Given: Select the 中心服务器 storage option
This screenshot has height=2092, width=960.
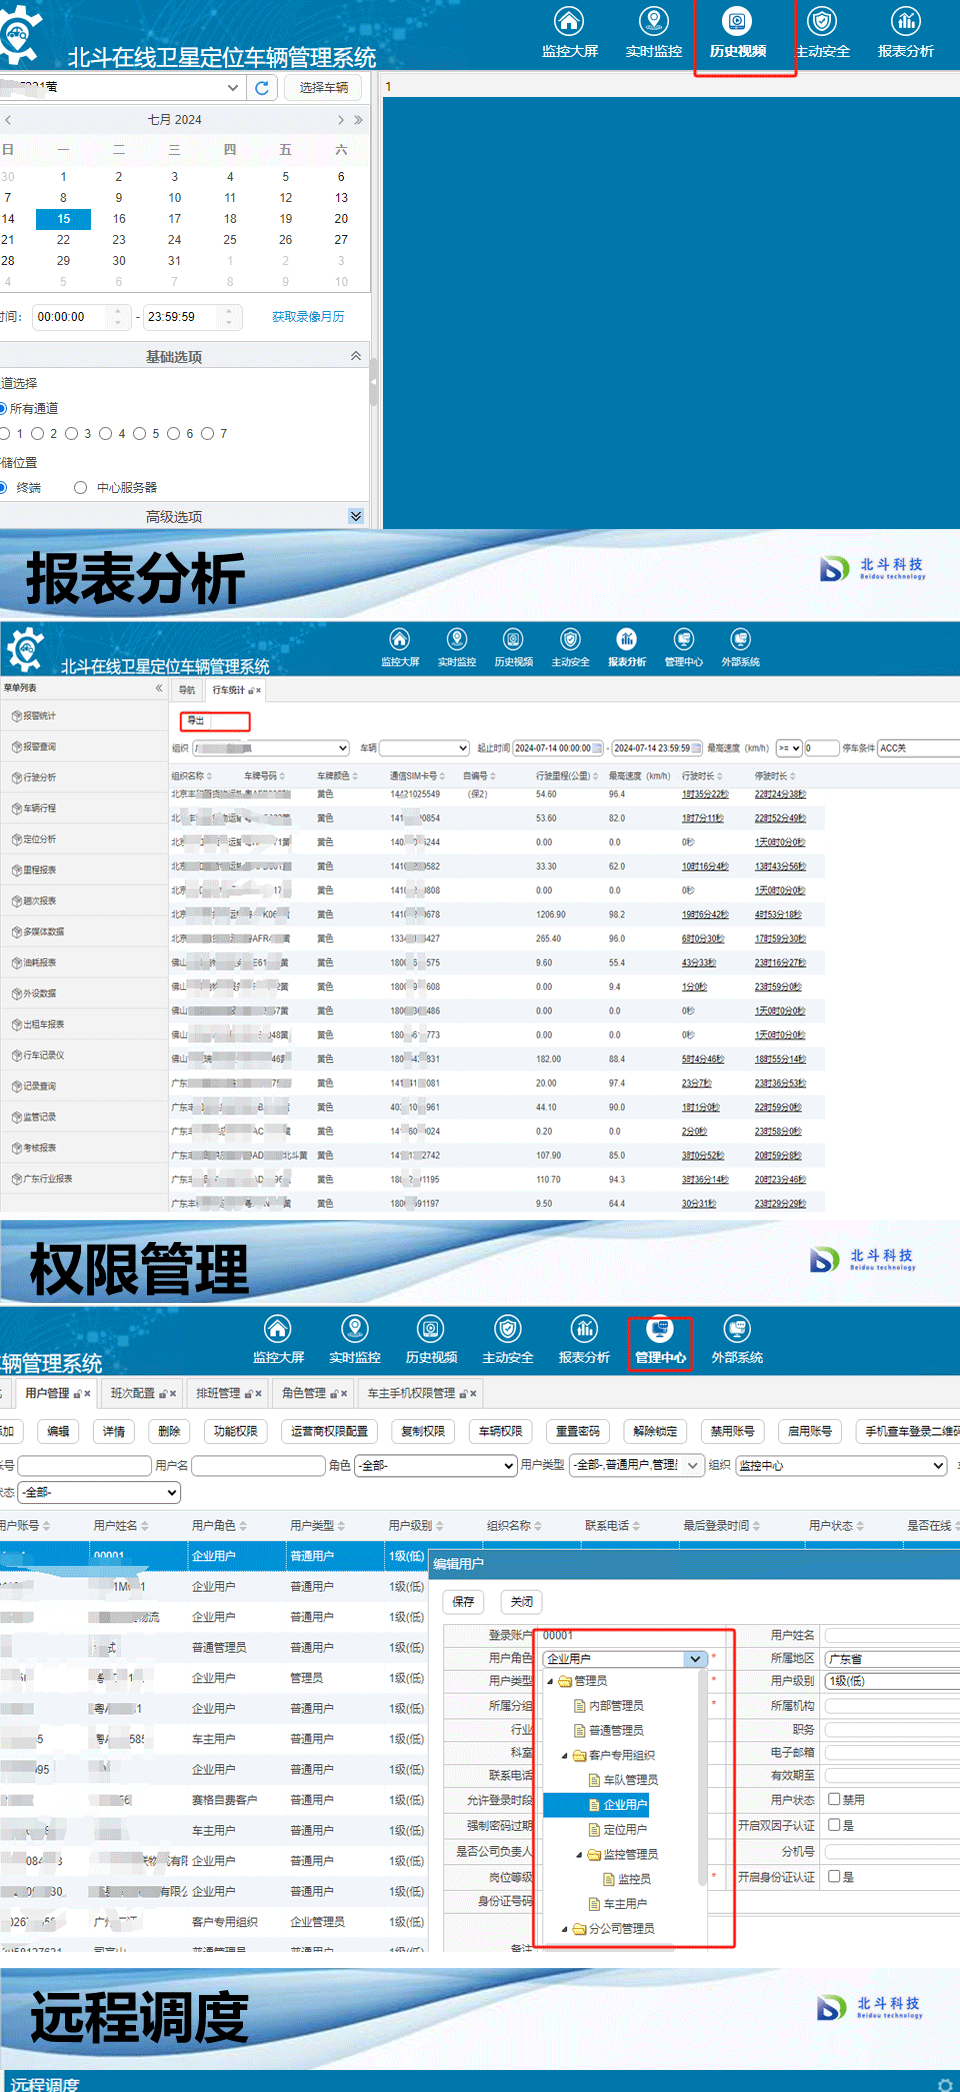Looking at the screenshot, I should coord(81,488).
